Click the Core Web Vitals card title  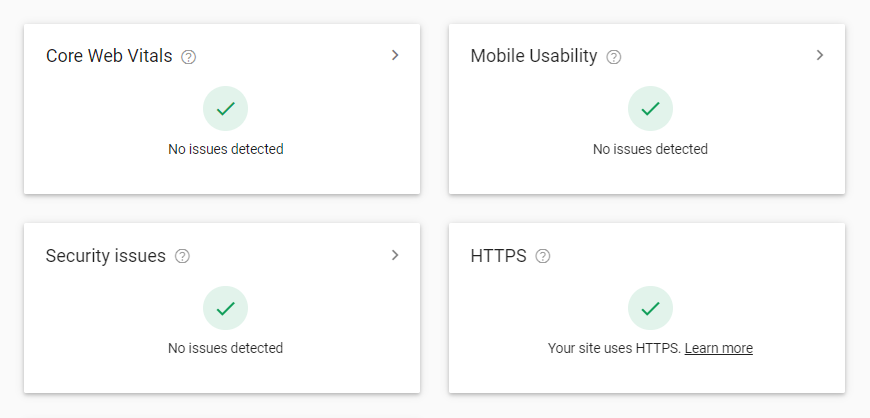tap(109, 56)
